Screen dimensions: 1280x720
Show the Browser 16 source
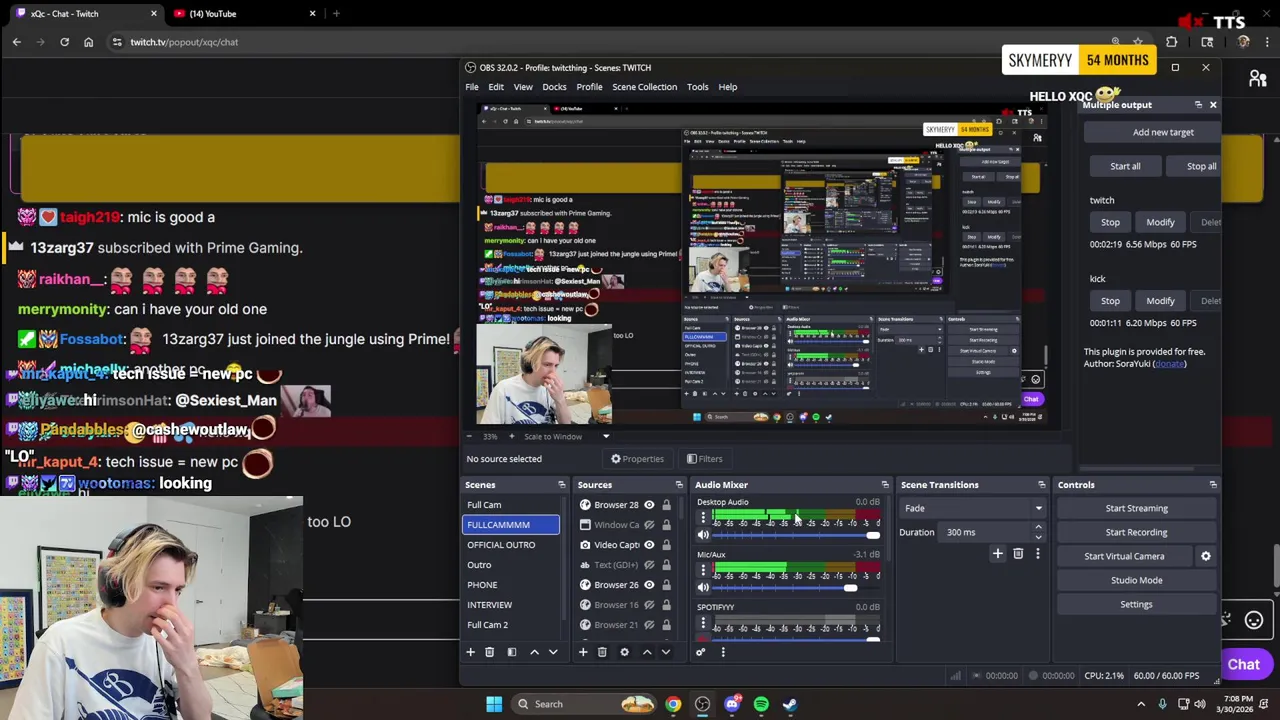click(649, 605)
